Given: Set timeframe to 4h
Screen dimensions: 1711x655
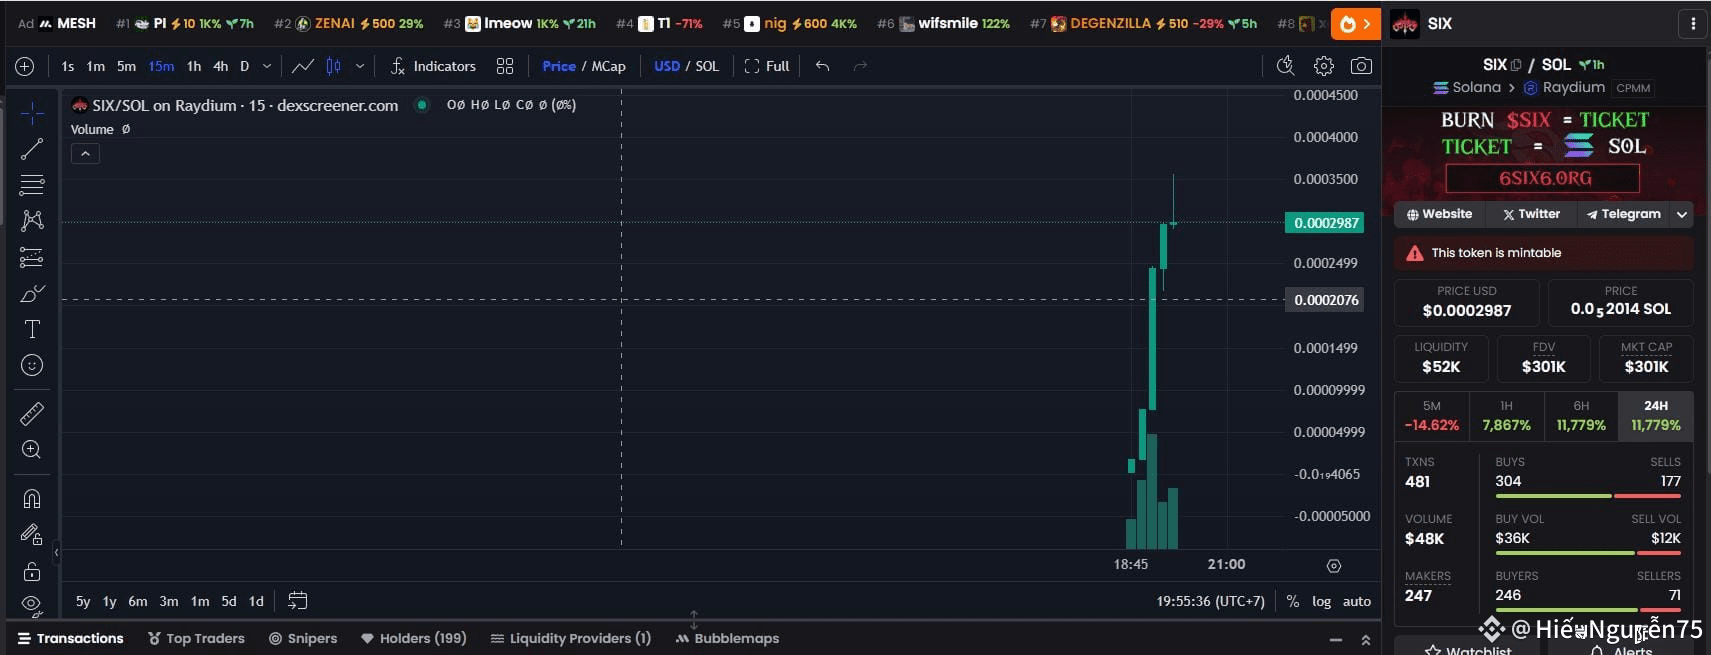Looking at the screenshot, I should pos(221,66).
